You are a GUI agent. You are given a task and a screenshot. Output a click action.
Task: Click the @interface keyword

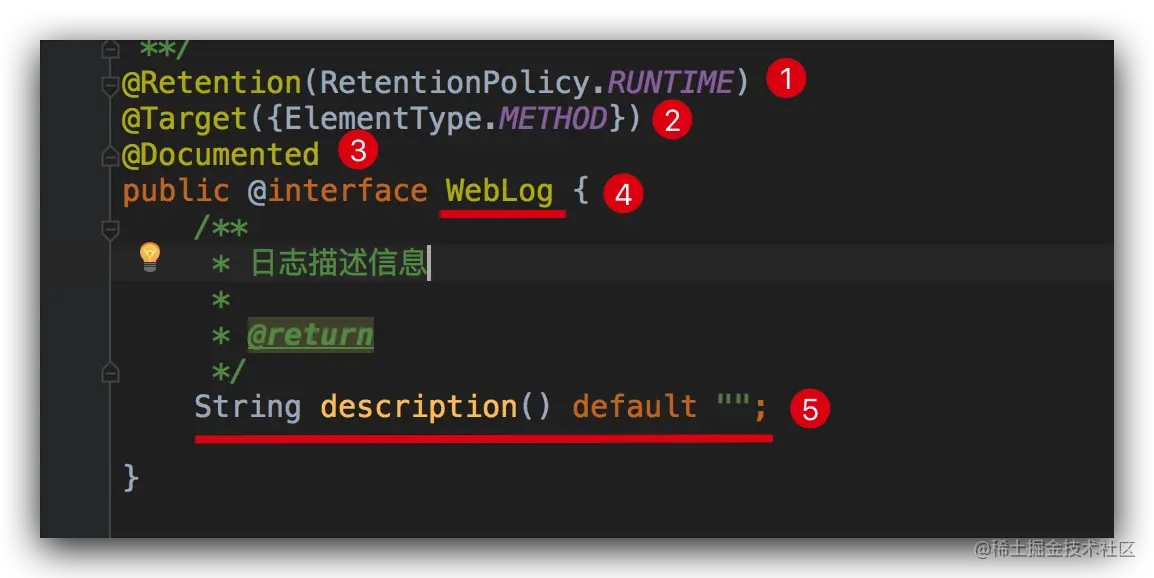coord(338,191)
